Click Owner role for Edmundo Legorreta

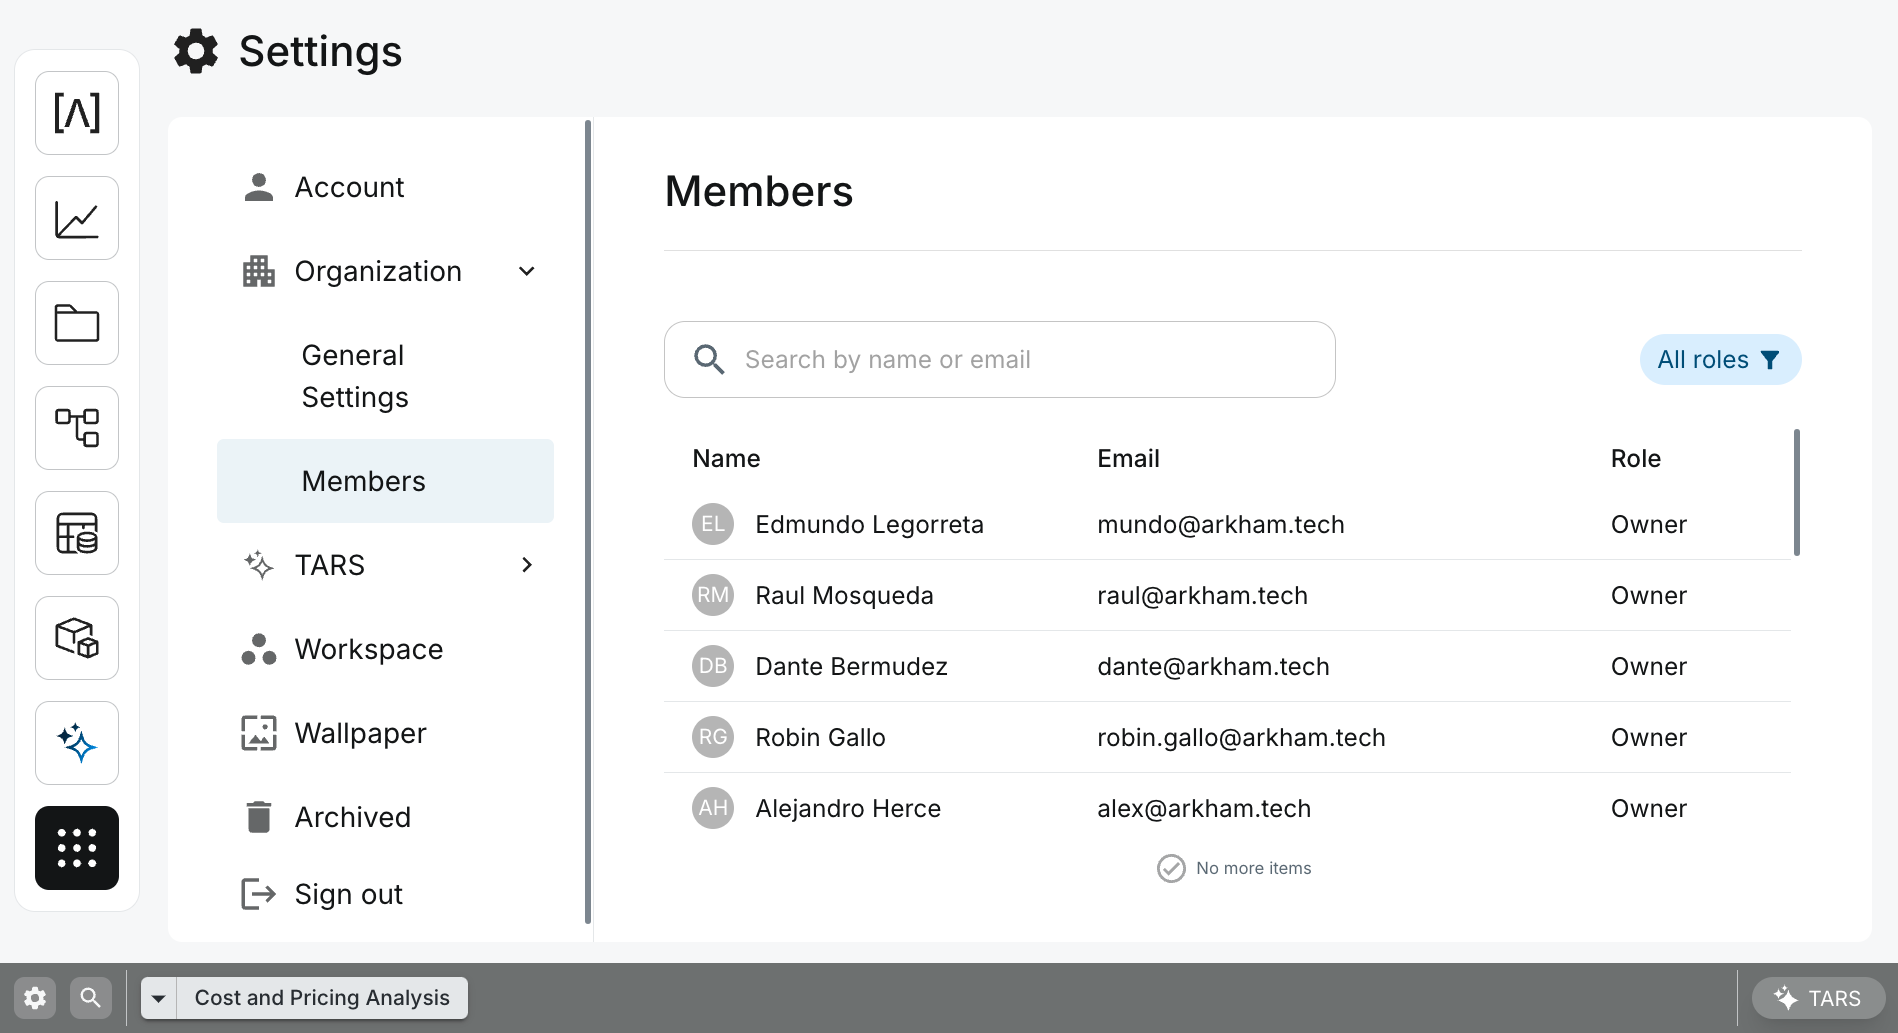pos(1649,524)
